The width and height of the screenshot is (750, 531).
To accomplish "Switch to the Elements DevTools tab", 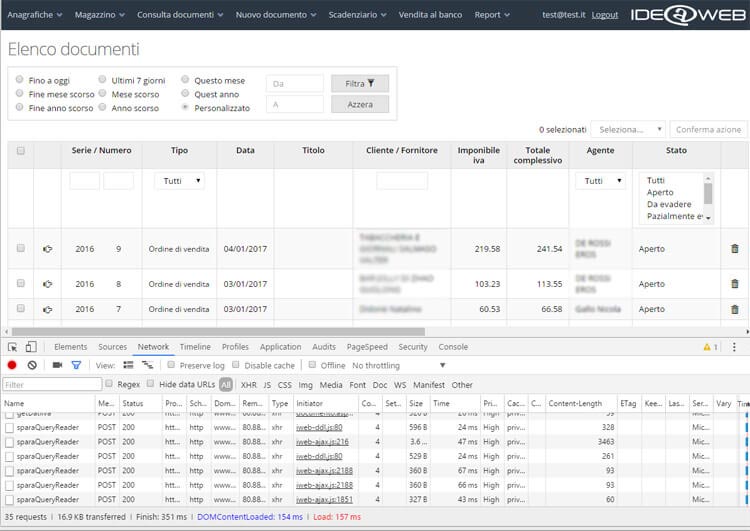I will click(70, 347).
